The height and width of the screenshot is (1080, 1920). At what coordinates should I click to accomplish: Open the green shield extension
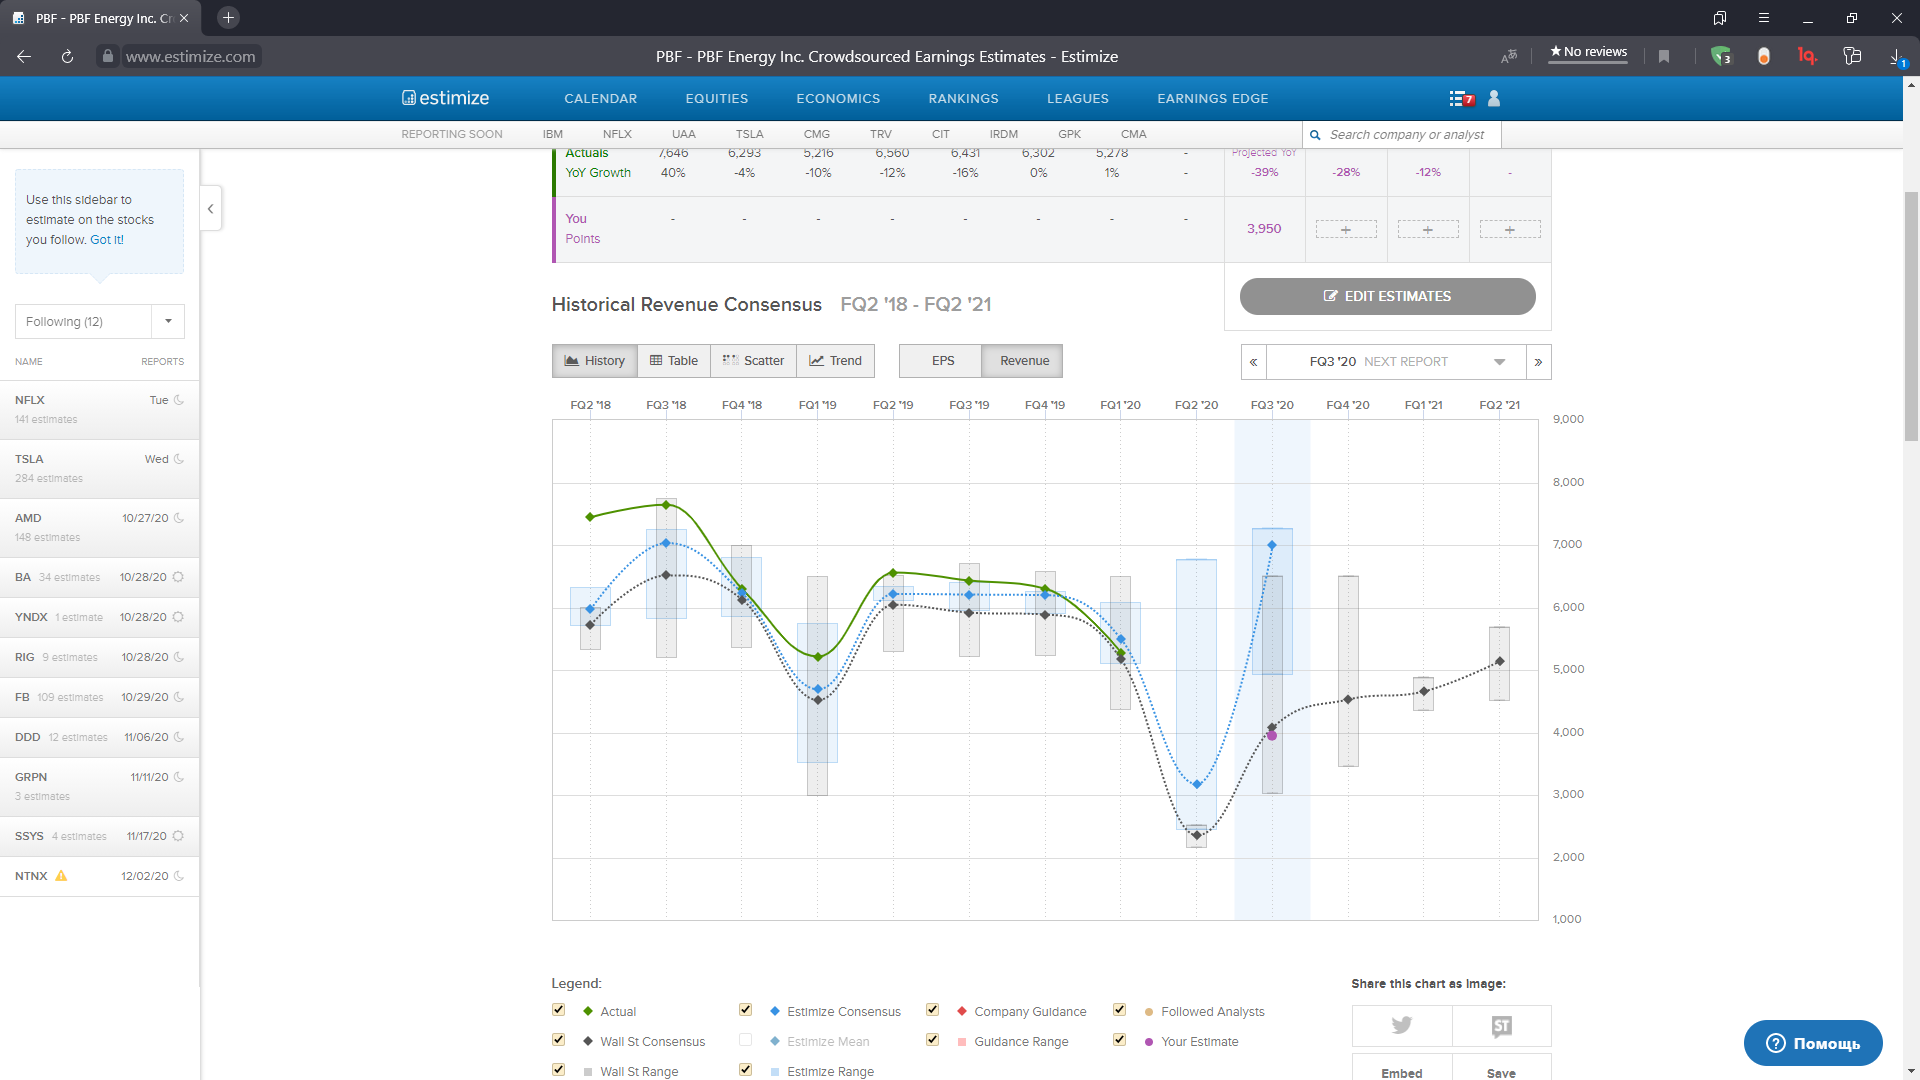coord(1721,57)
